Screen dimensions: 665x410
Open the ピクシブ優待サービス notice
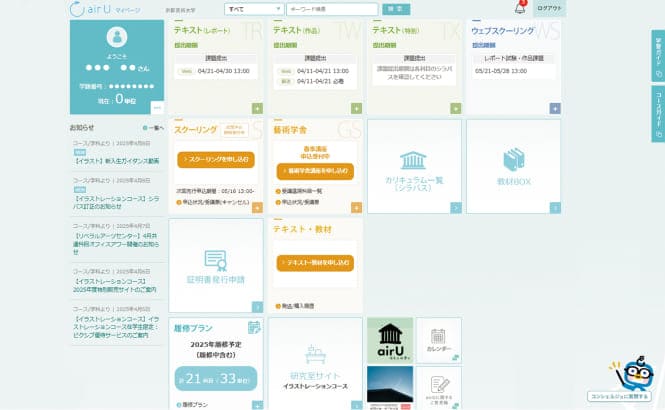click(117, 327)
